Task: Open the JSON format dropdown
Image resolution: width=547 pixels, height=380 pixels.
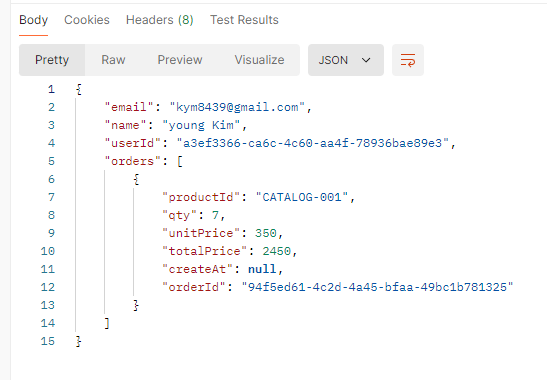Action: (346, 60)
